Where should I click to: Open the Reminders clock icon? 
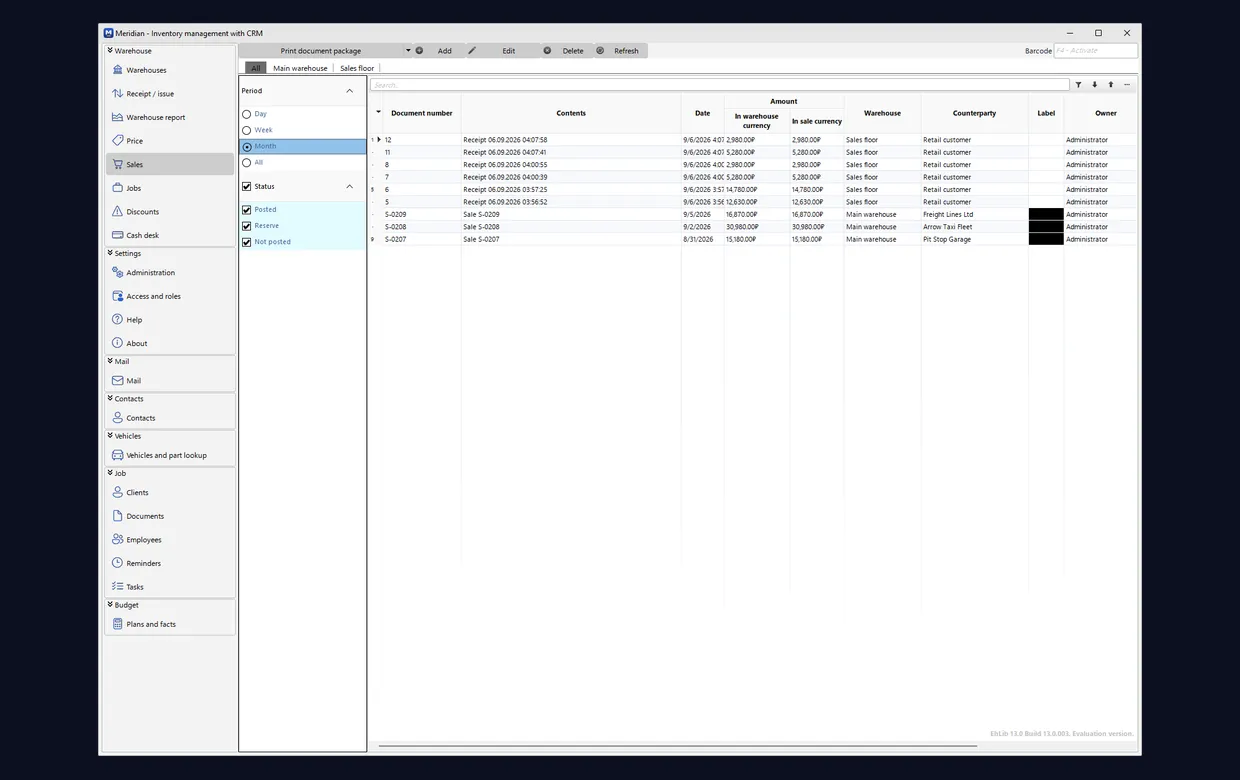(117, 563)
